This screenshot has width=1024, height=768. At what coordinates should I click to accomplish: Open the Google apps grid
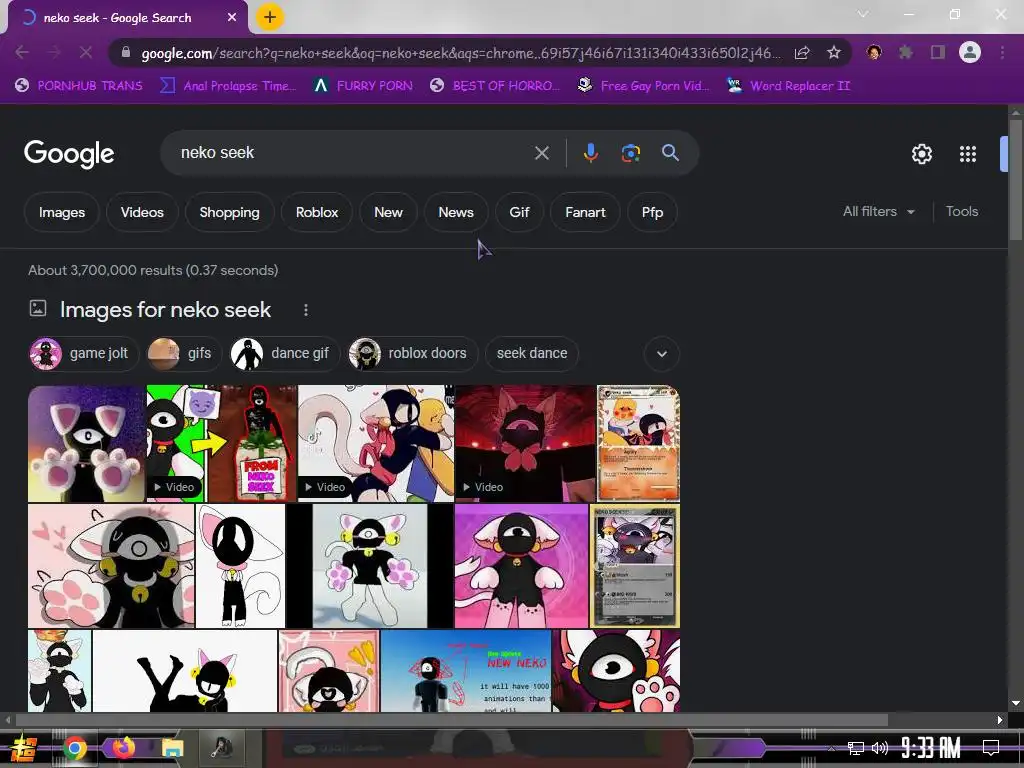[x=968, y=154]
